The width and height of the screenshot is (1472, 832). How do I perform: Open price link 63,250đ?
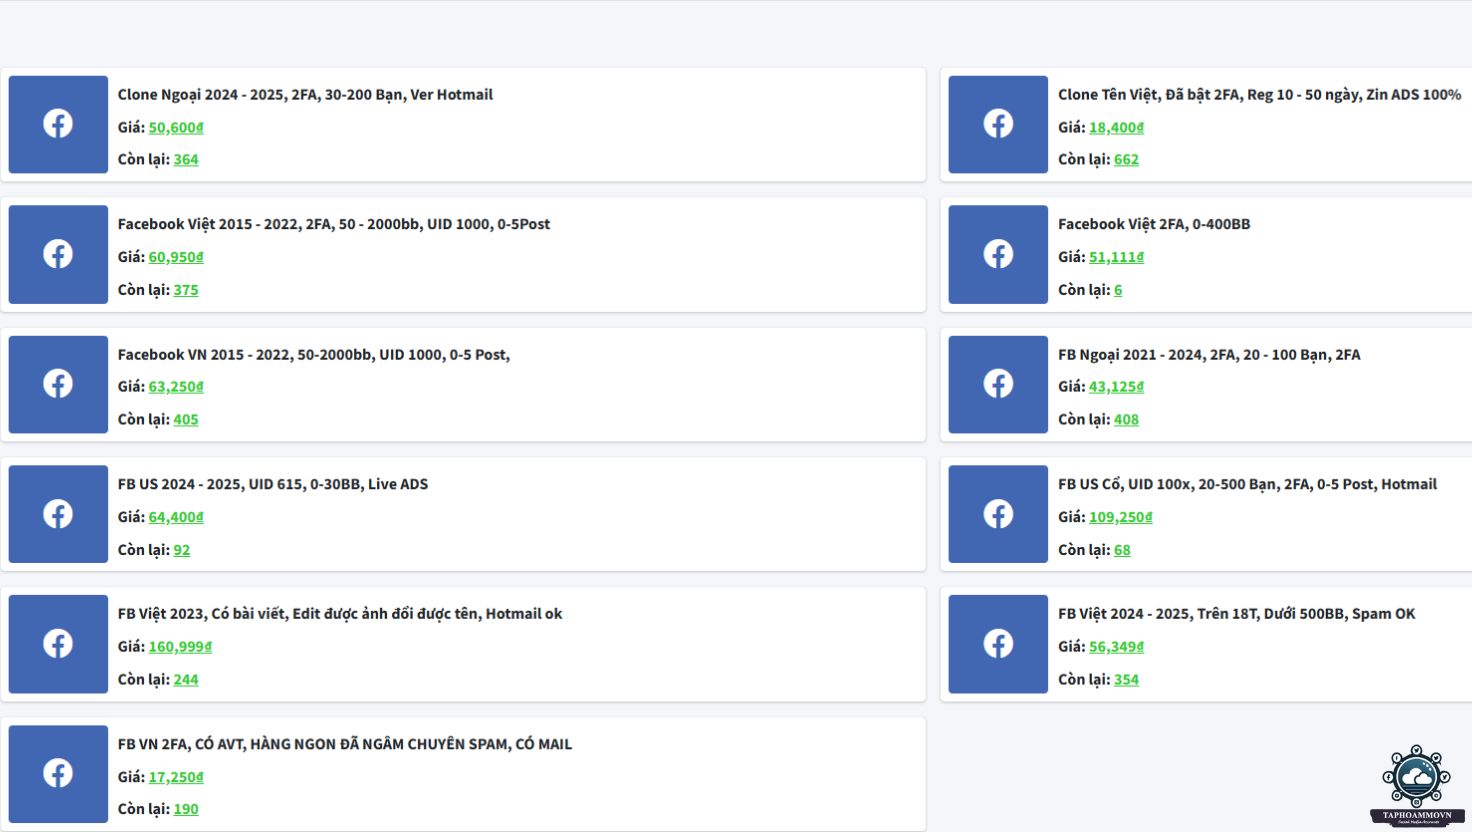(176, 387)
